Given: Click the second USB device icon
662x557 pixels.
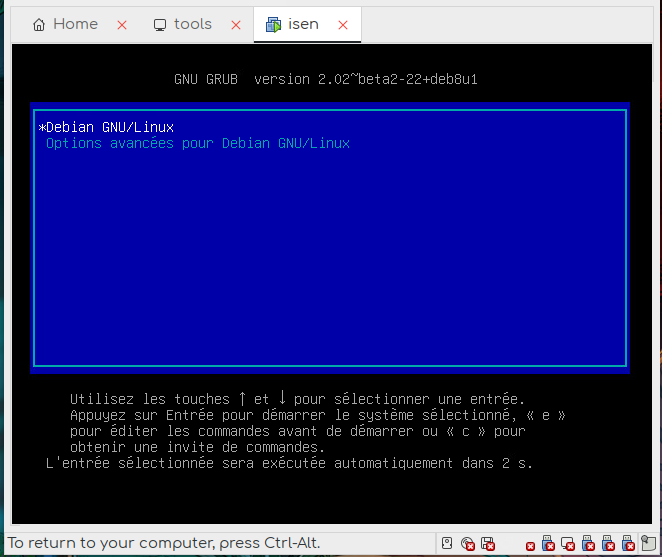Looking at the screenshot, I should (588, 543).
